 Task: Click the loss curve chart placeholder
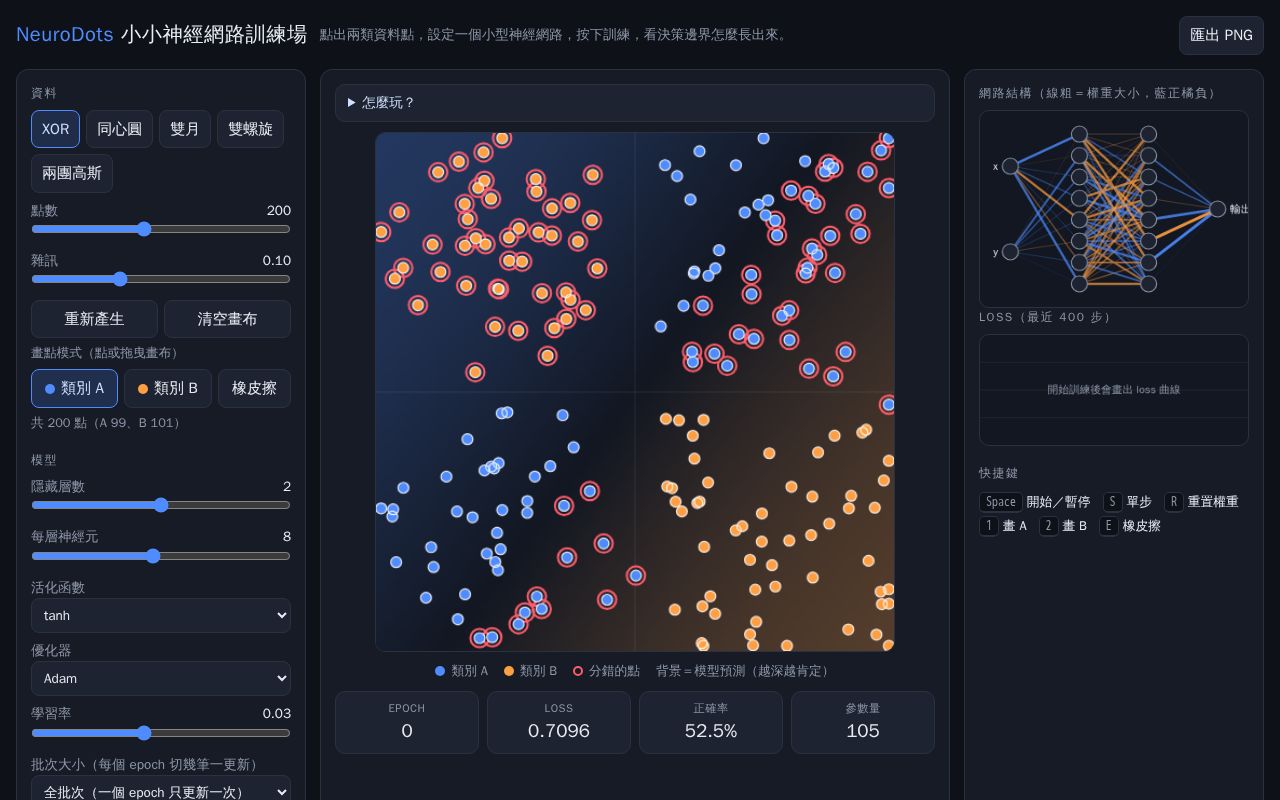1114,390
